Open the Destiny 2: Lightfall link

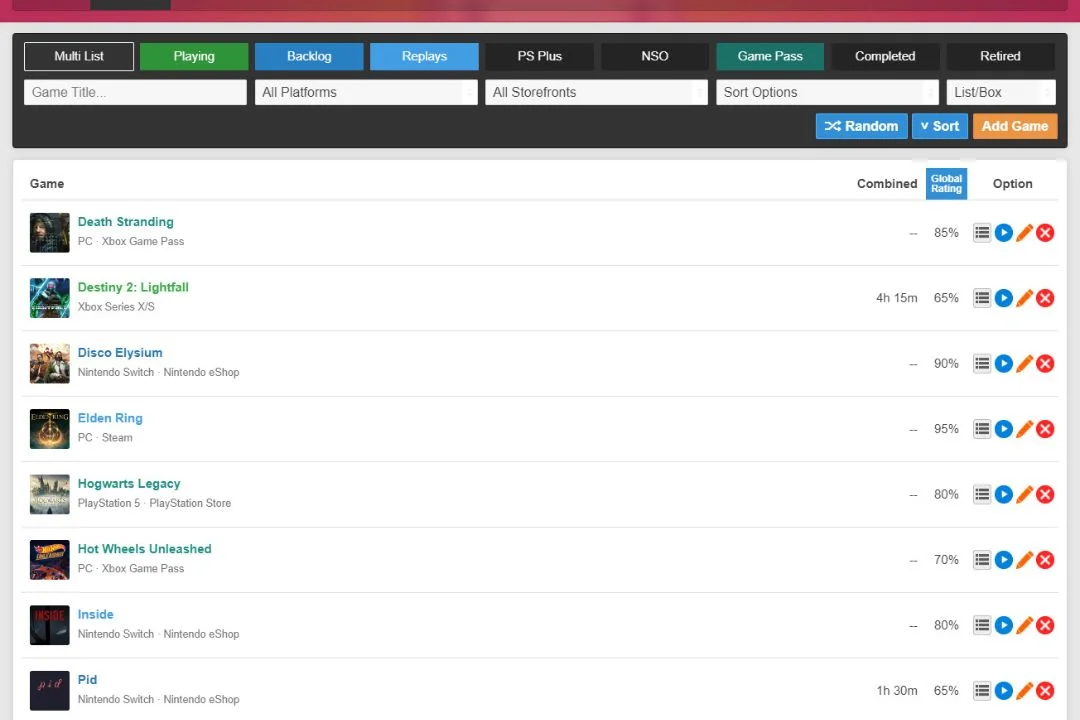pyautogui.click(x=133, y=287)
